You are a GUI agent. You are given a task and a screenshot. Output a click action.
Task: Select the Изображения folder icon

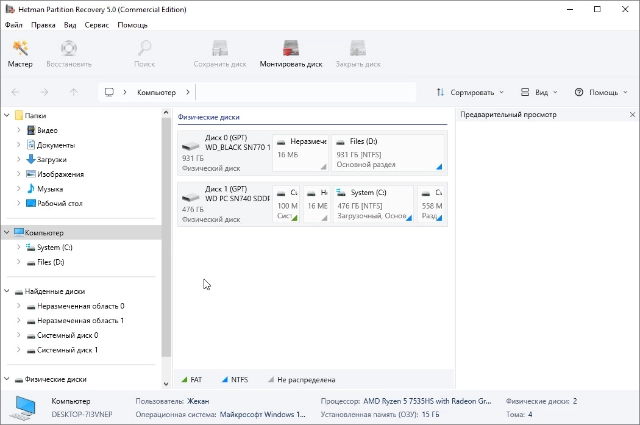[31, 174]
